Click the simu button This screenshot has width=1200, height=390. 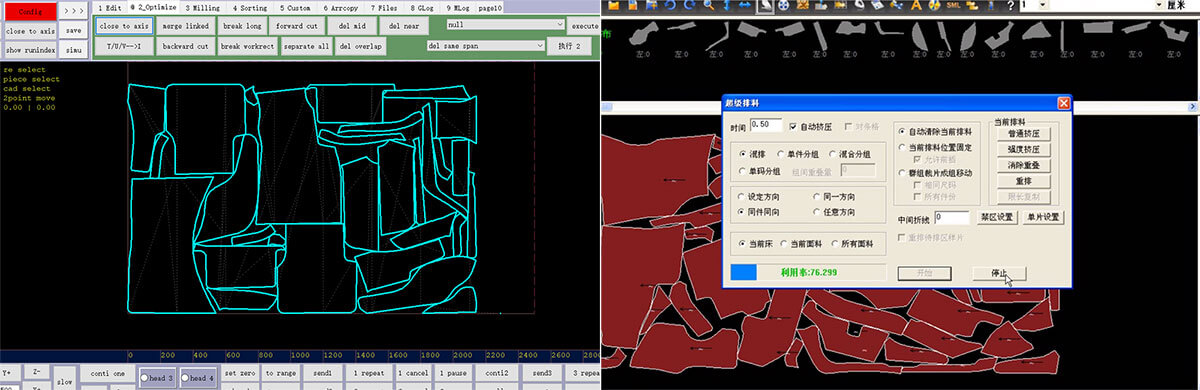pyautogui.click(x=74, y=49)
